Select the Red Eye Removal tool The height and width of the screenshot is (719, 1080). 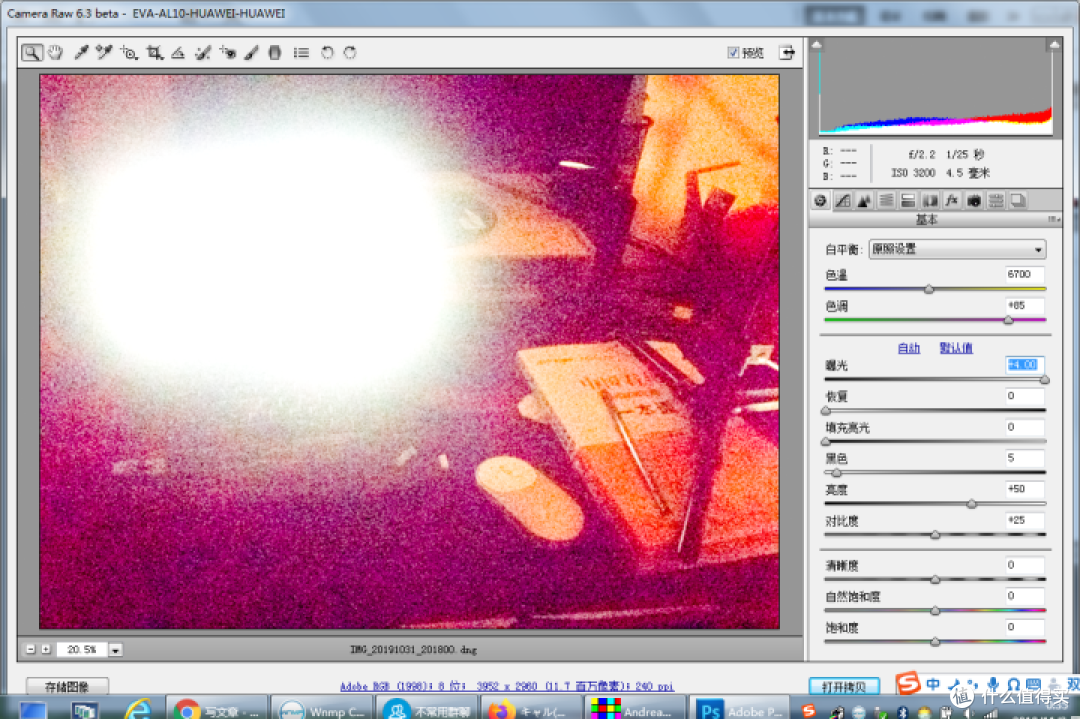[x=227, y=52]
